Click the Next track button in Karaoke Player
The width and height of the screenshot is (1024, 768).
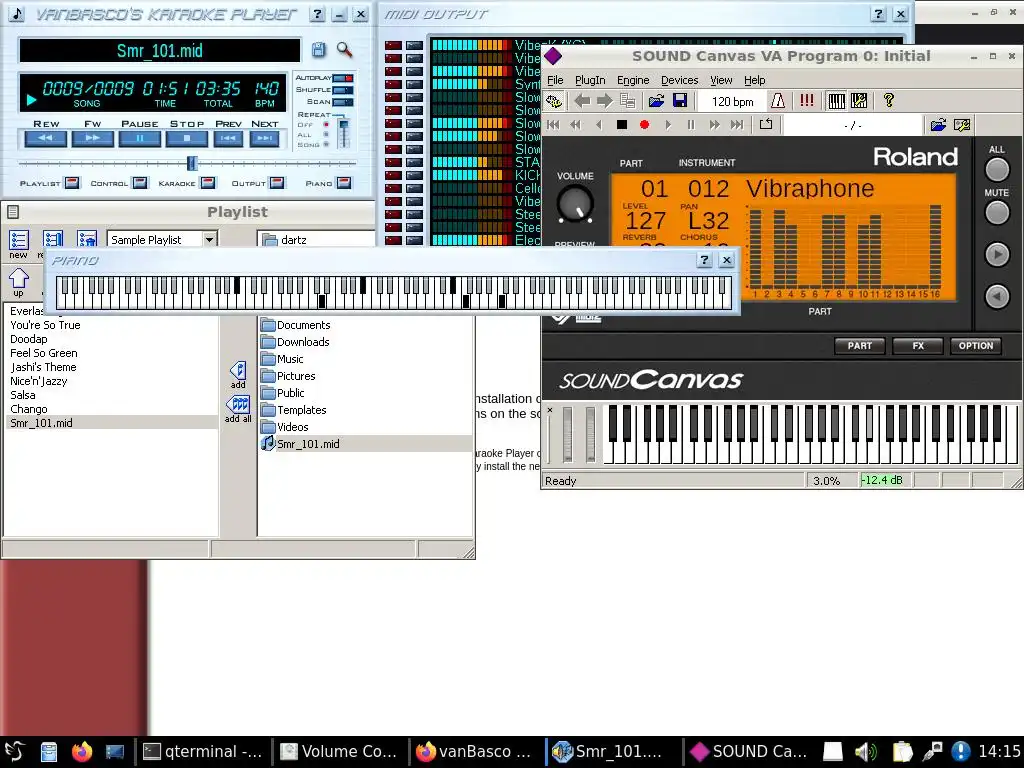[x=264, y=138]
